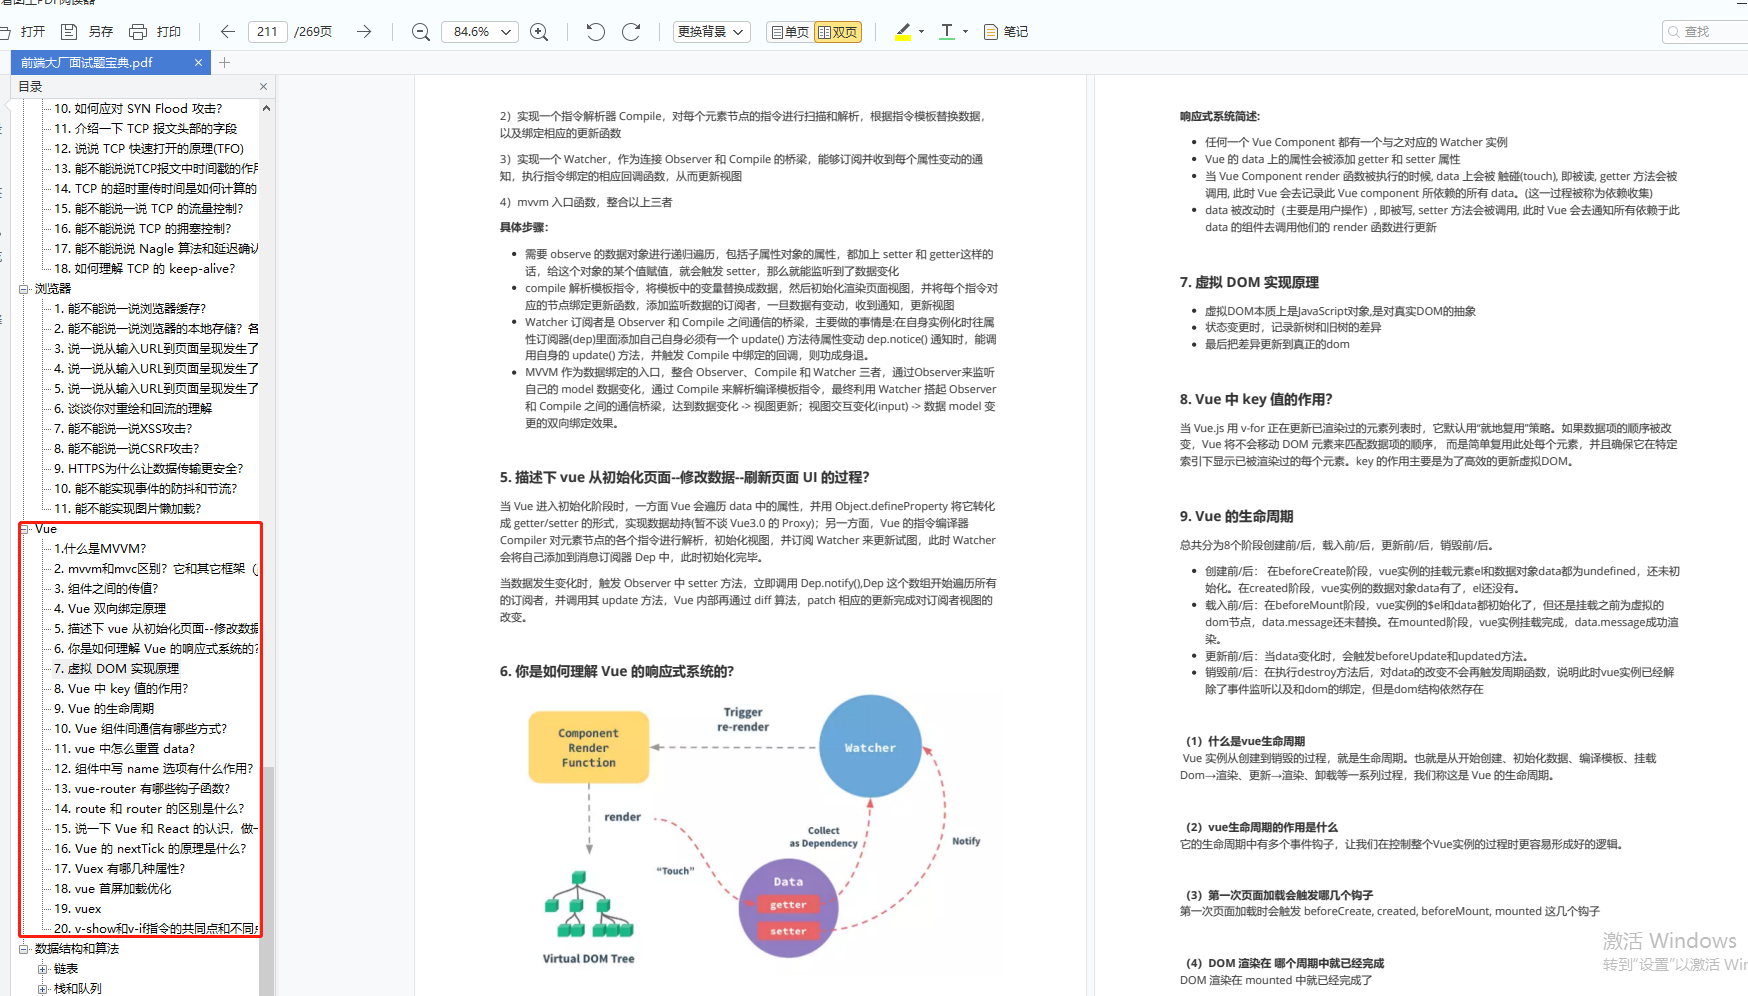Open outline item 16. Vue 的 nextTick 的原理是什么?
This screenshot has height=996, width=1748.
(x=150, y=849)
